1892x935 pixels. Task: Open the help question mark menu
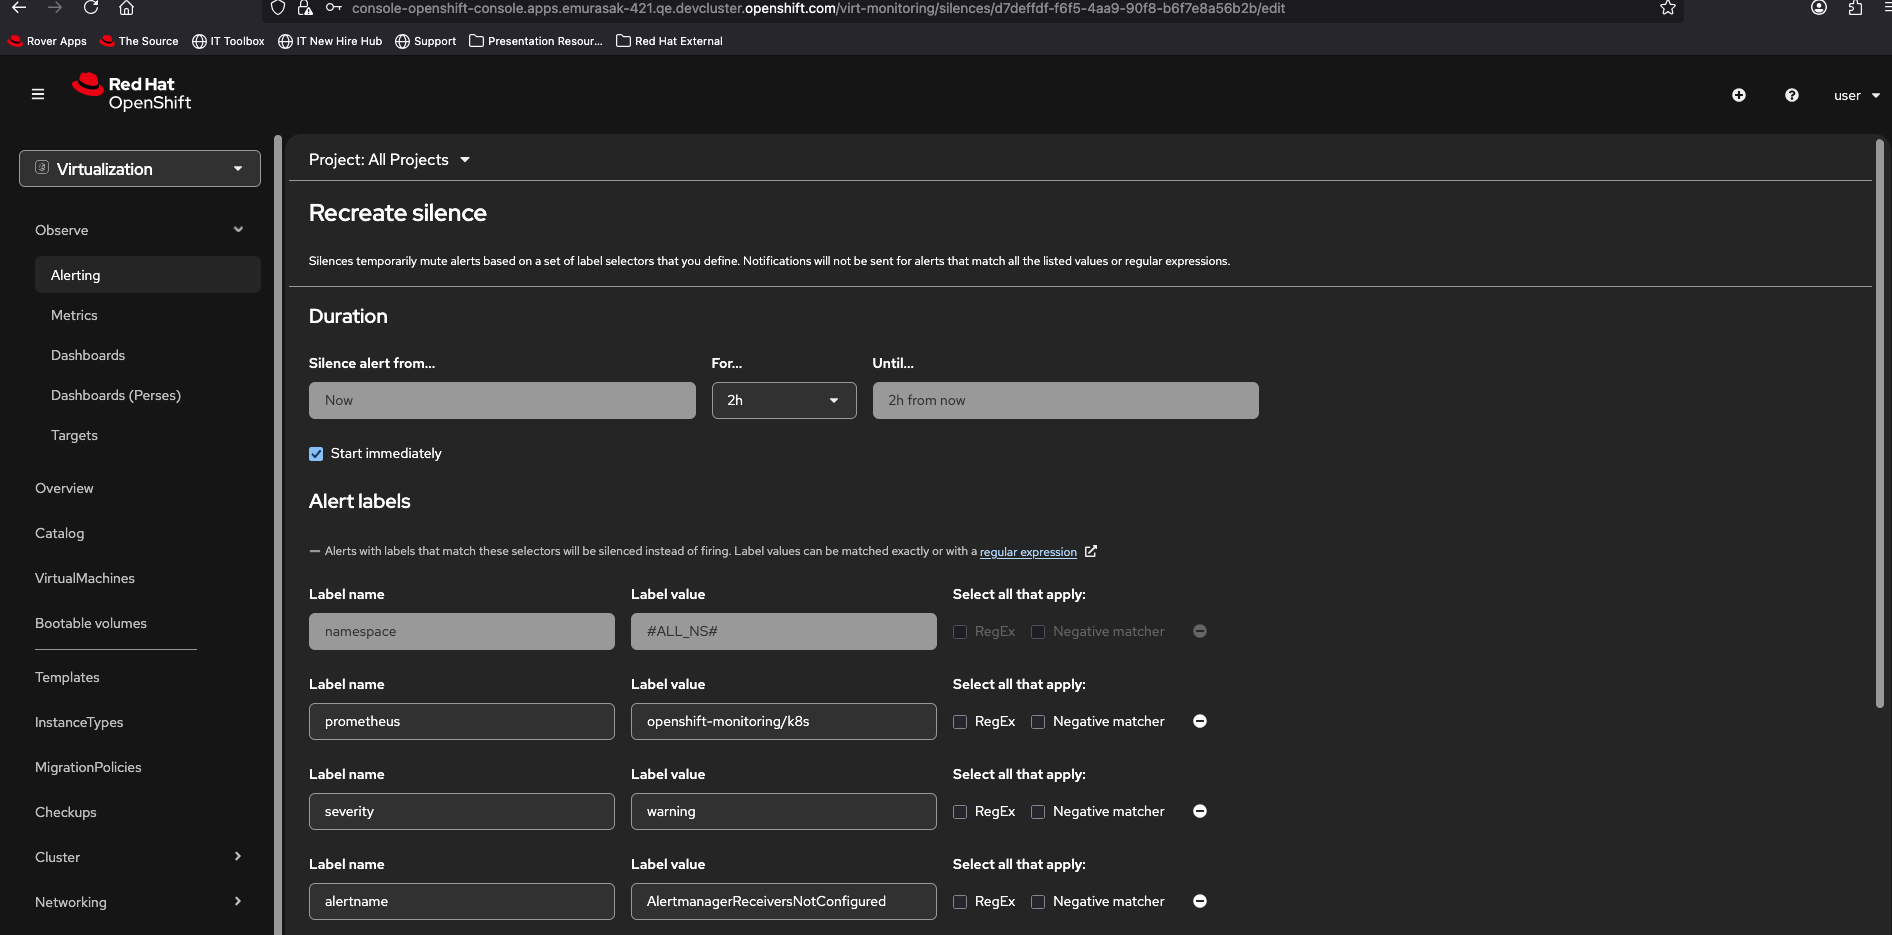(1792, 95)
